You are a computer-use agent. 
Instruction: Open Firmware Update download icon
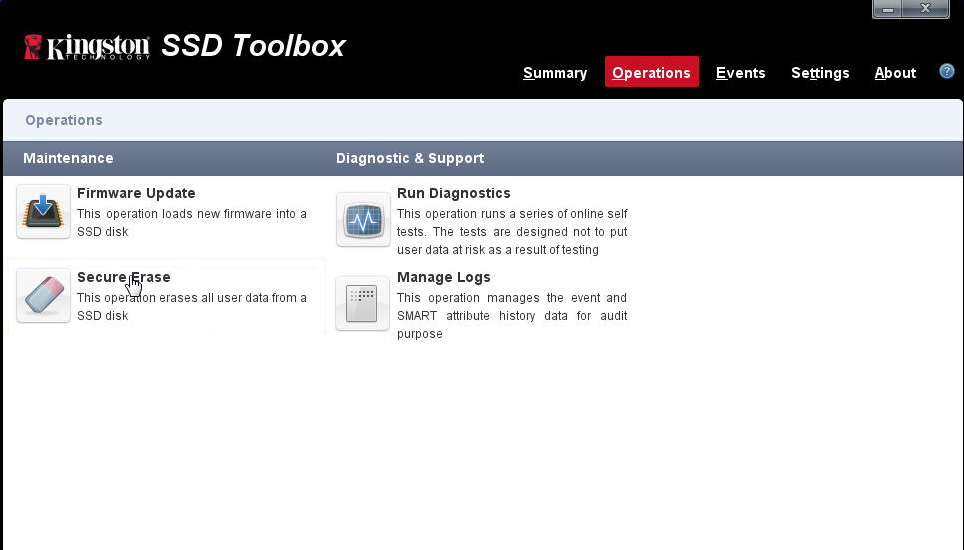[43, 211]
